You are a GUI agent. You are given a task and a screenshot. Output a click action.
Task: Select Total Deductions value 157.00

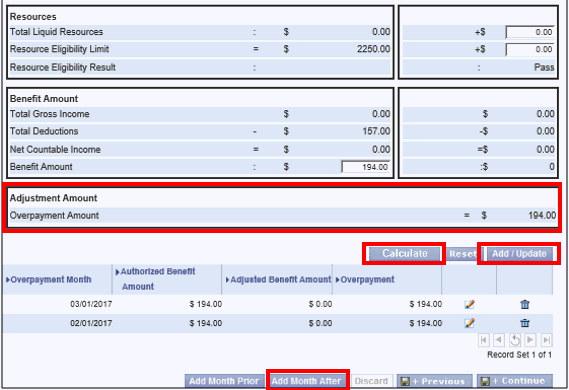pos(376,131)
